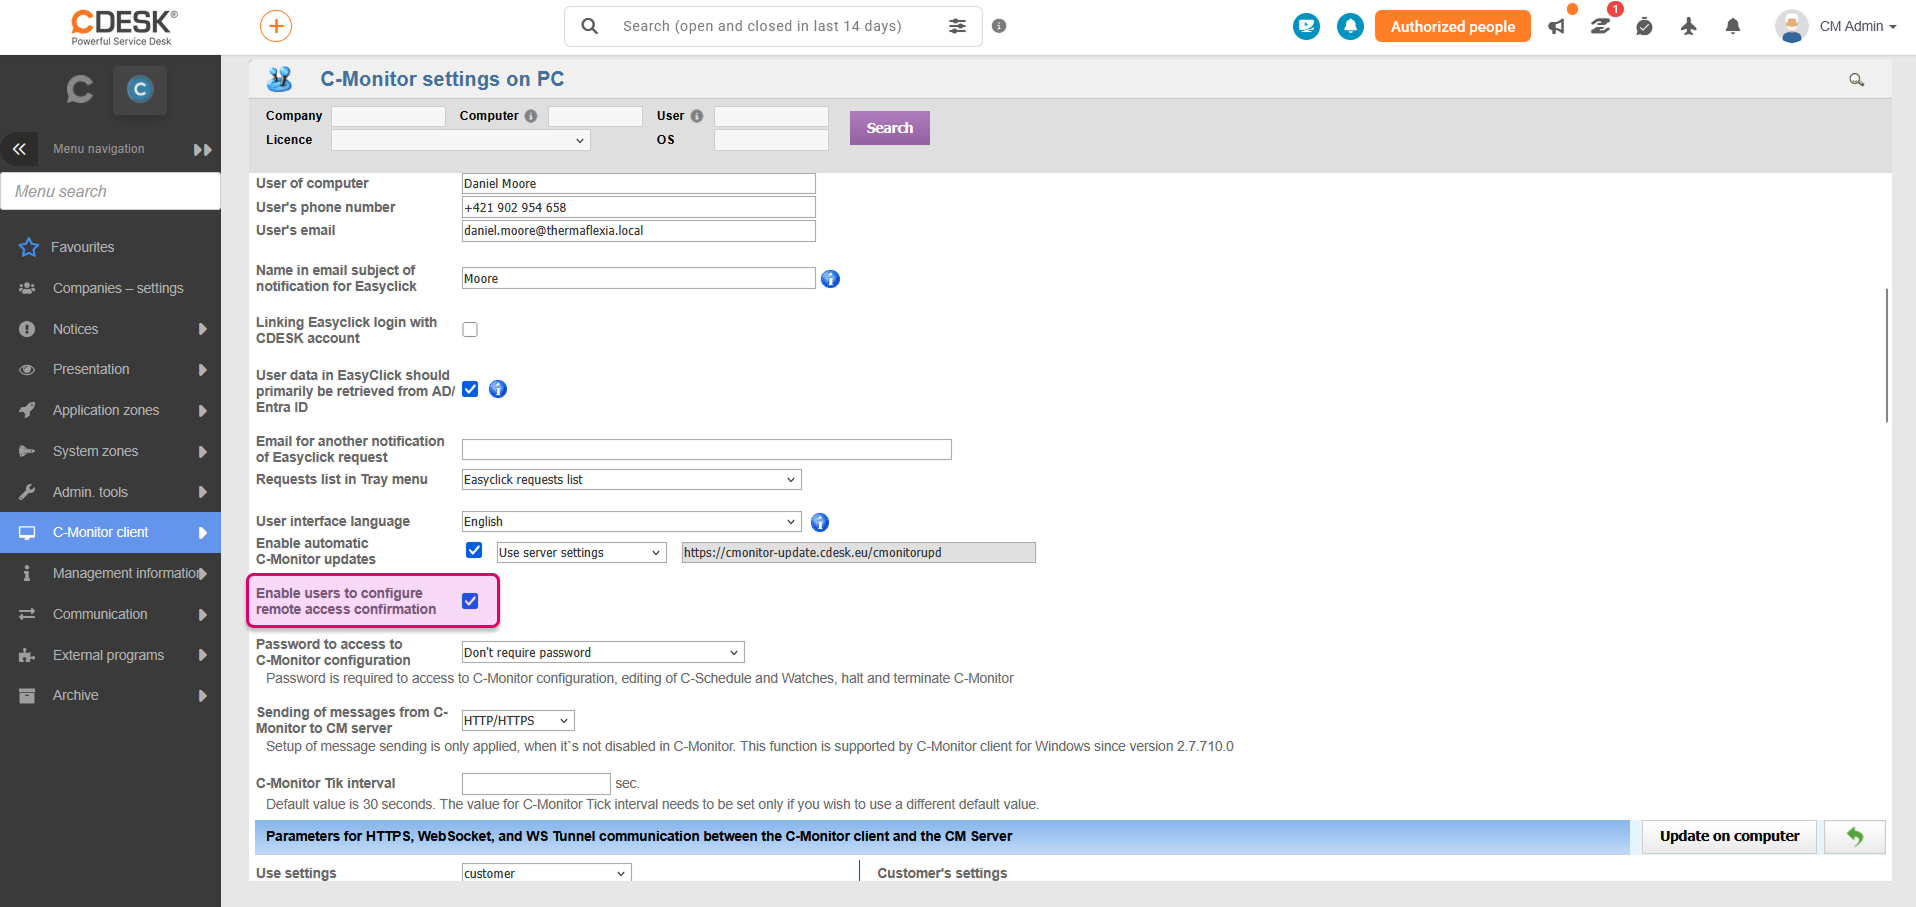The width and height of the screenshot is (1916, 907).
Task: Open the bell notifications icon in header
Action: pos(1732,26)
